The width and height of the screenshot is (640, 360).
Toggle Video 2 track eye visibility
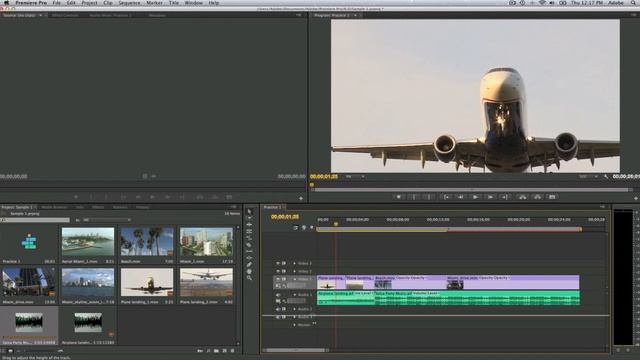coord(278,271)
